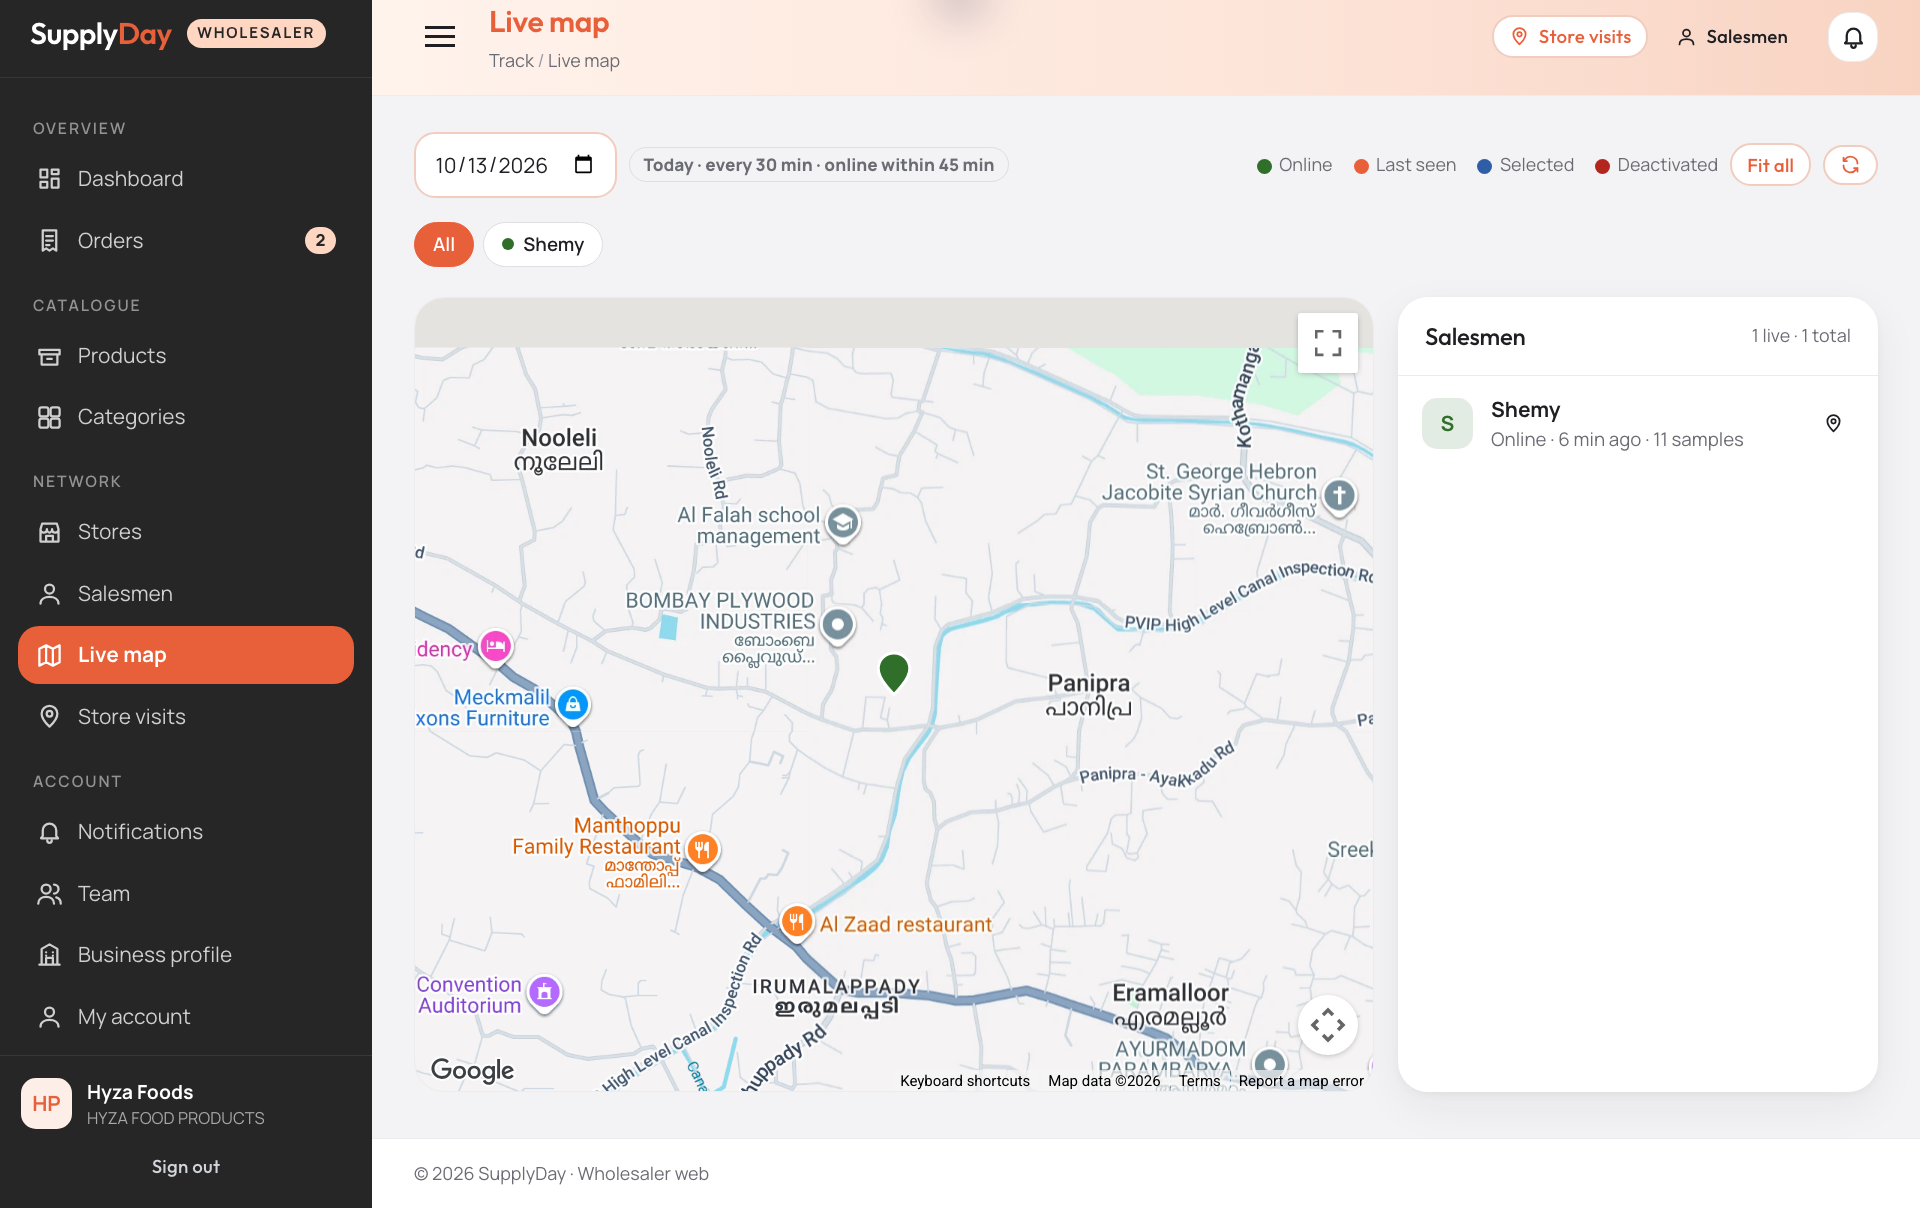Click the Fit all button
This screenshot has height=1208, width=1920.
click(x=1770, y=165)
